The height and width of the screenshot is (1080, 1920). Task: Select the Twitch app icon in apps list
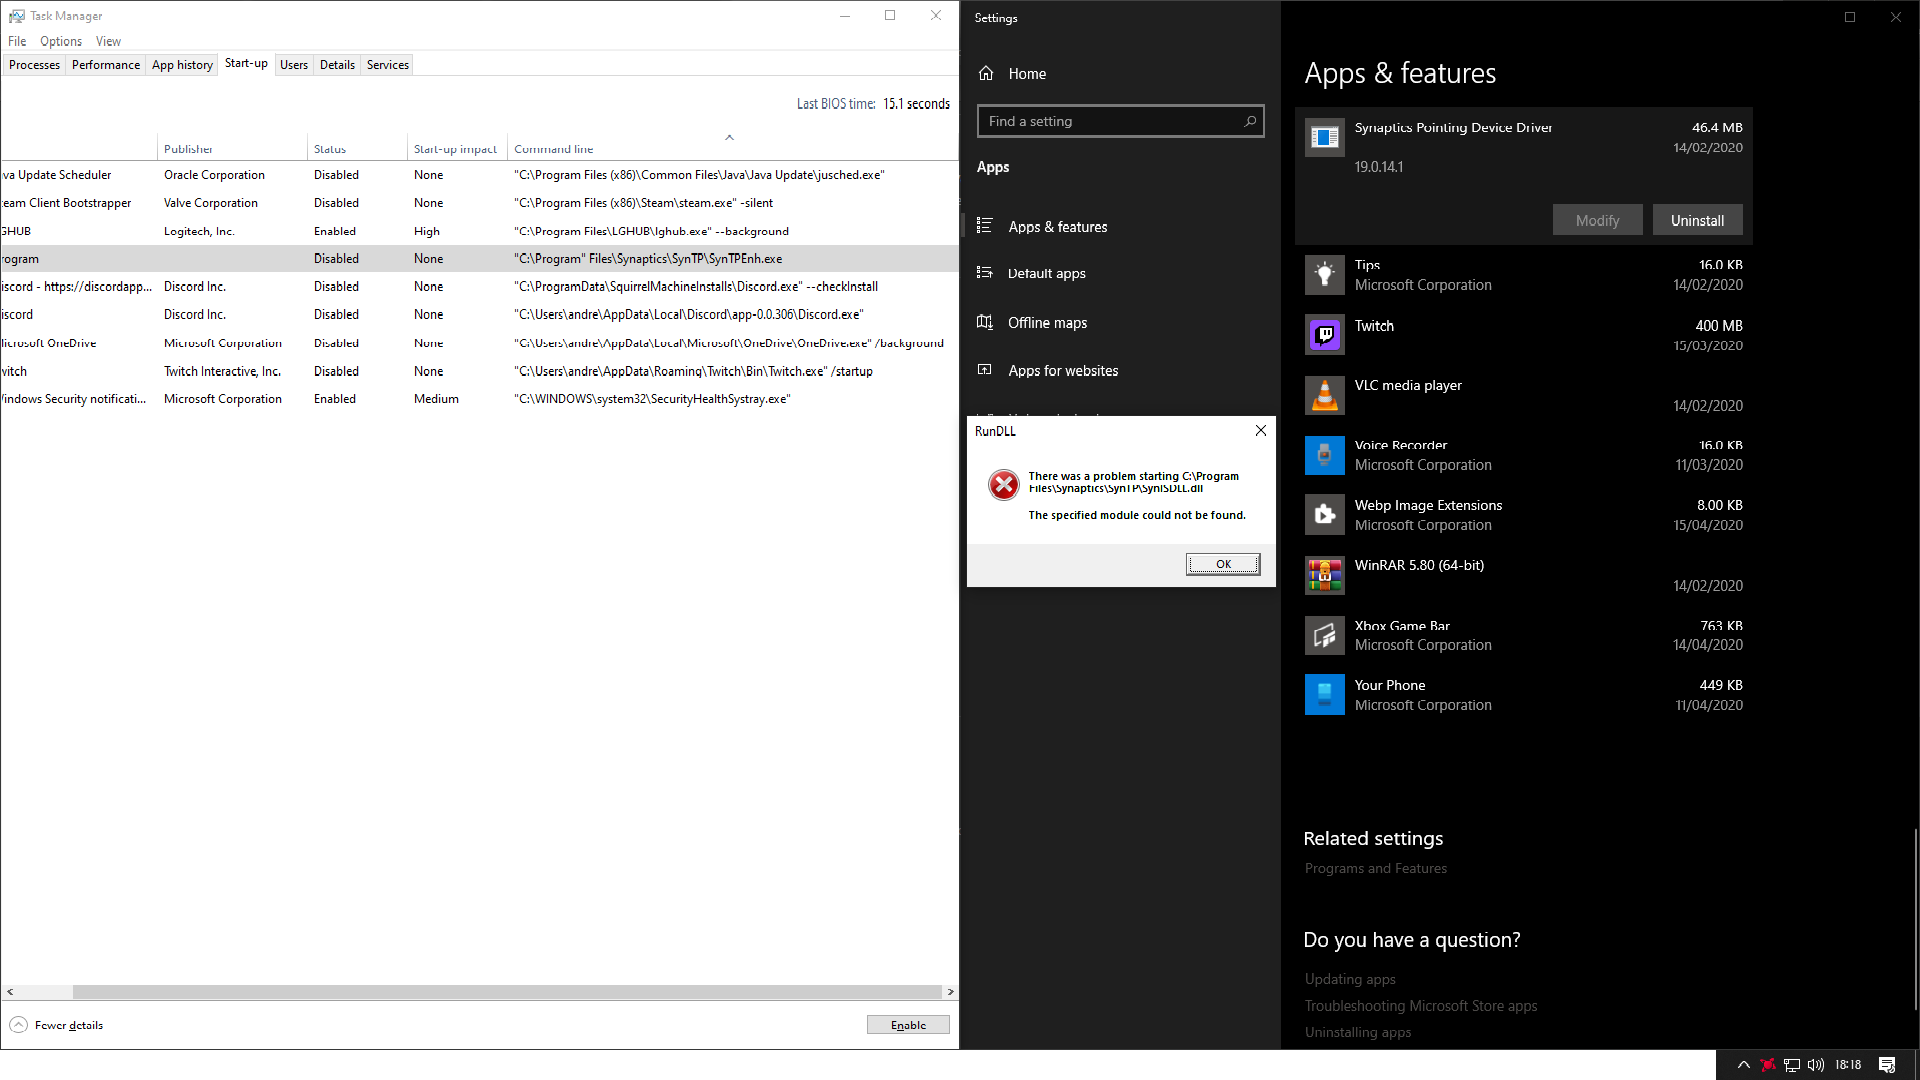click(x=1324, y=335)
